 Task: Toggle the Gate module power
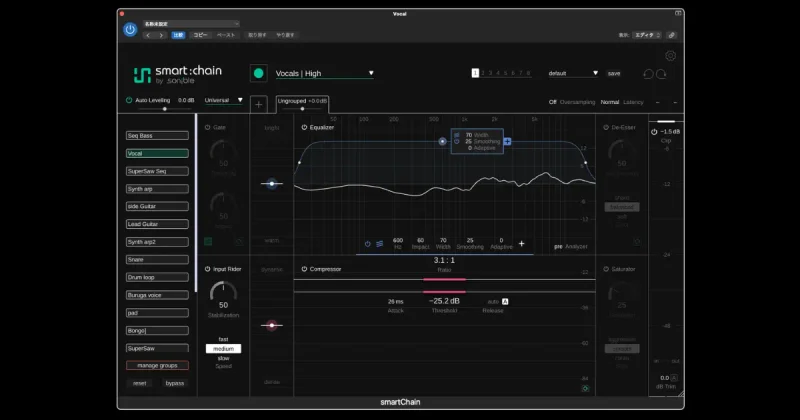[208, 127]
